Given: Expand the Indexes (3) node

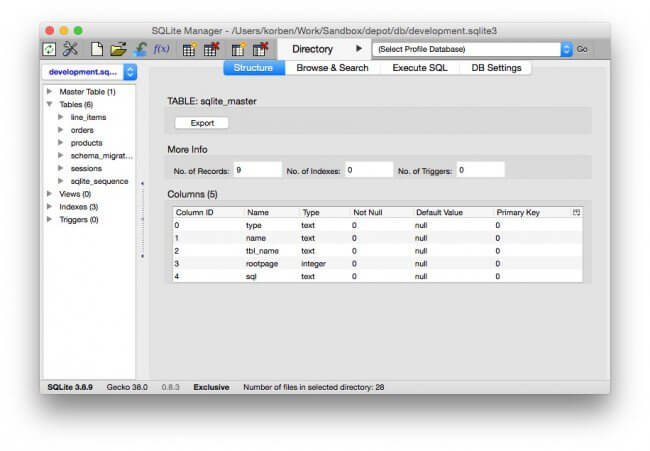Looking at the screenshot, I should [x=49, y=206].
